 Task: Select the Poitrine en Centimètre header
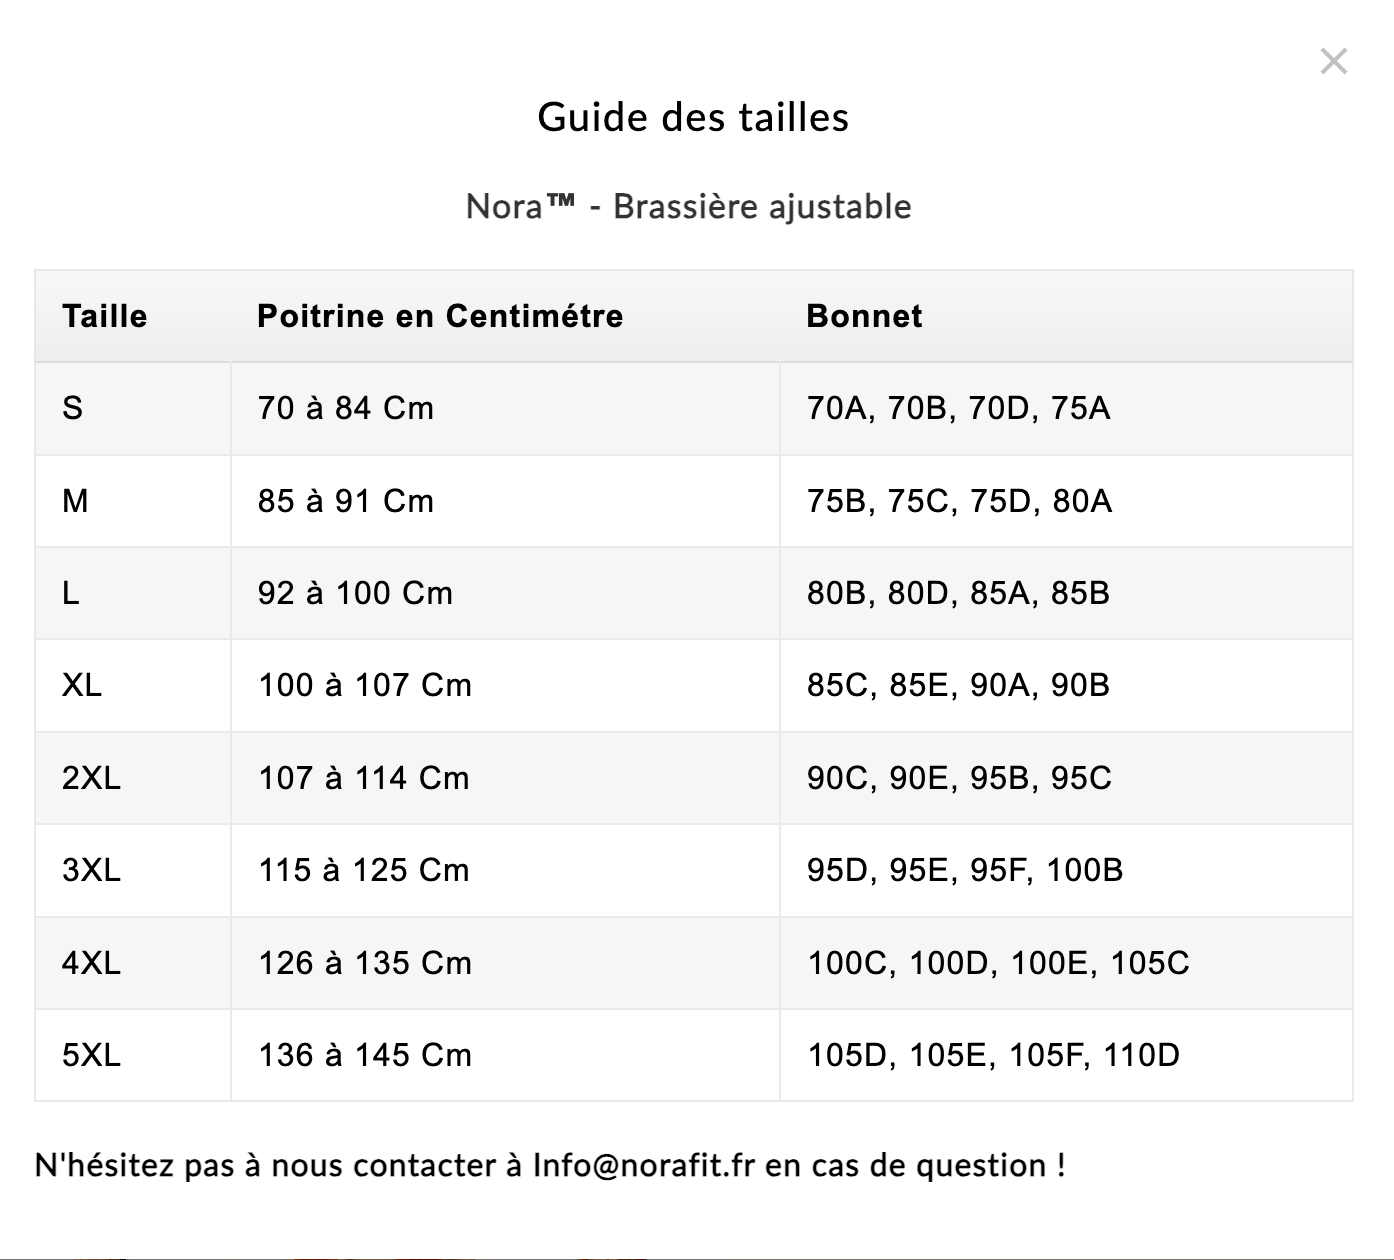[x=440, y=317]
